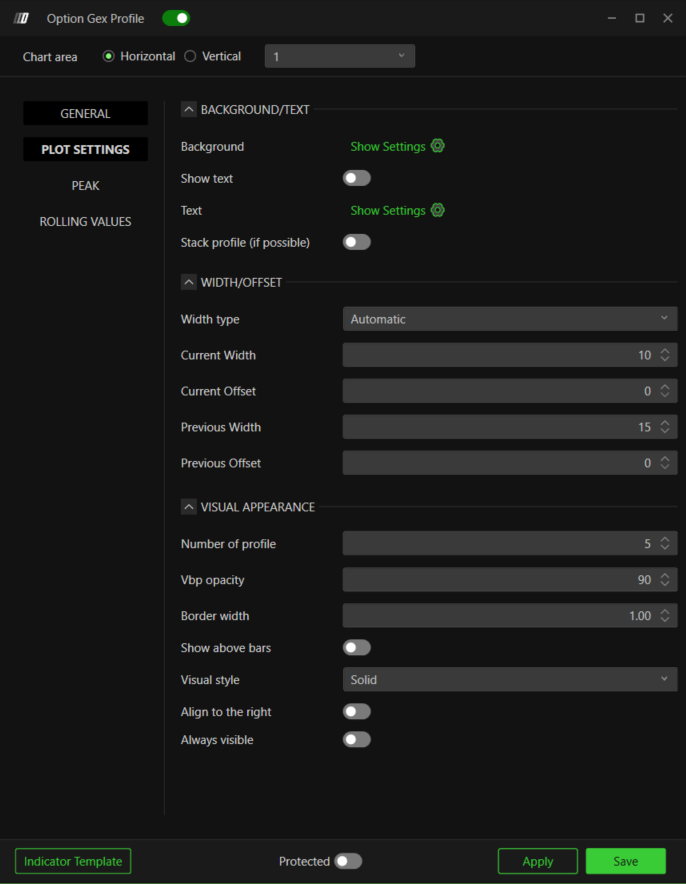Switch to the GENERAL tab

86,113
